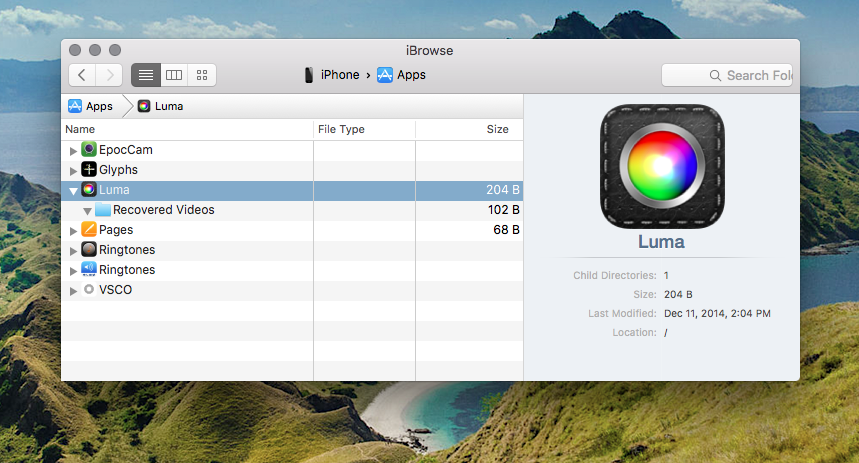Screen dimensions: 859x463
Task: Click the Child Directories value 1
Action: tap(666, 276)
